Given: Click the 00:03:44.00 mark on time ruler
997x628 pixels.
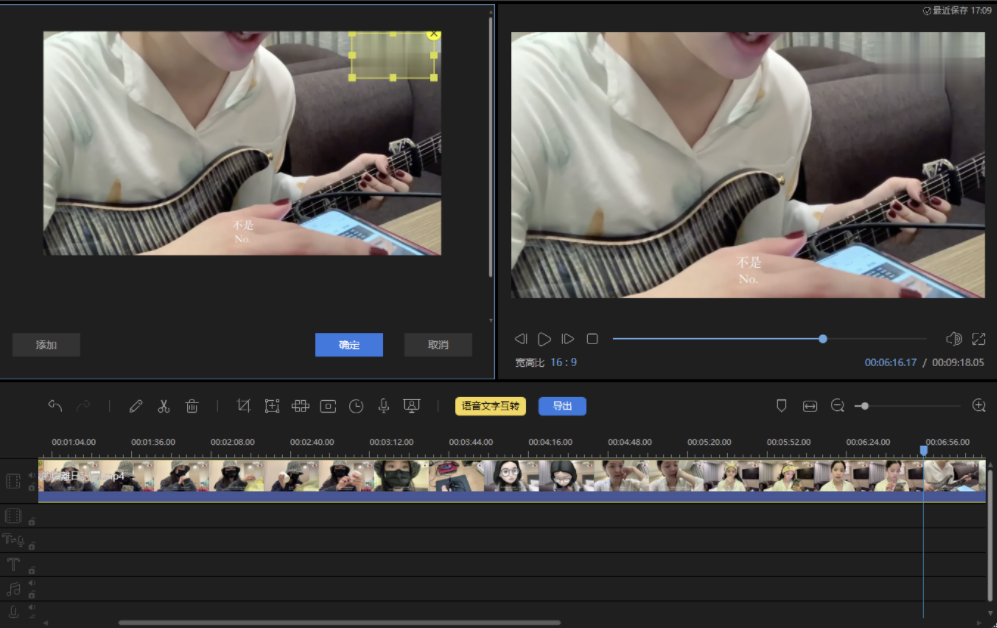Looking at the screenshot, I should [x=471, y=442].
